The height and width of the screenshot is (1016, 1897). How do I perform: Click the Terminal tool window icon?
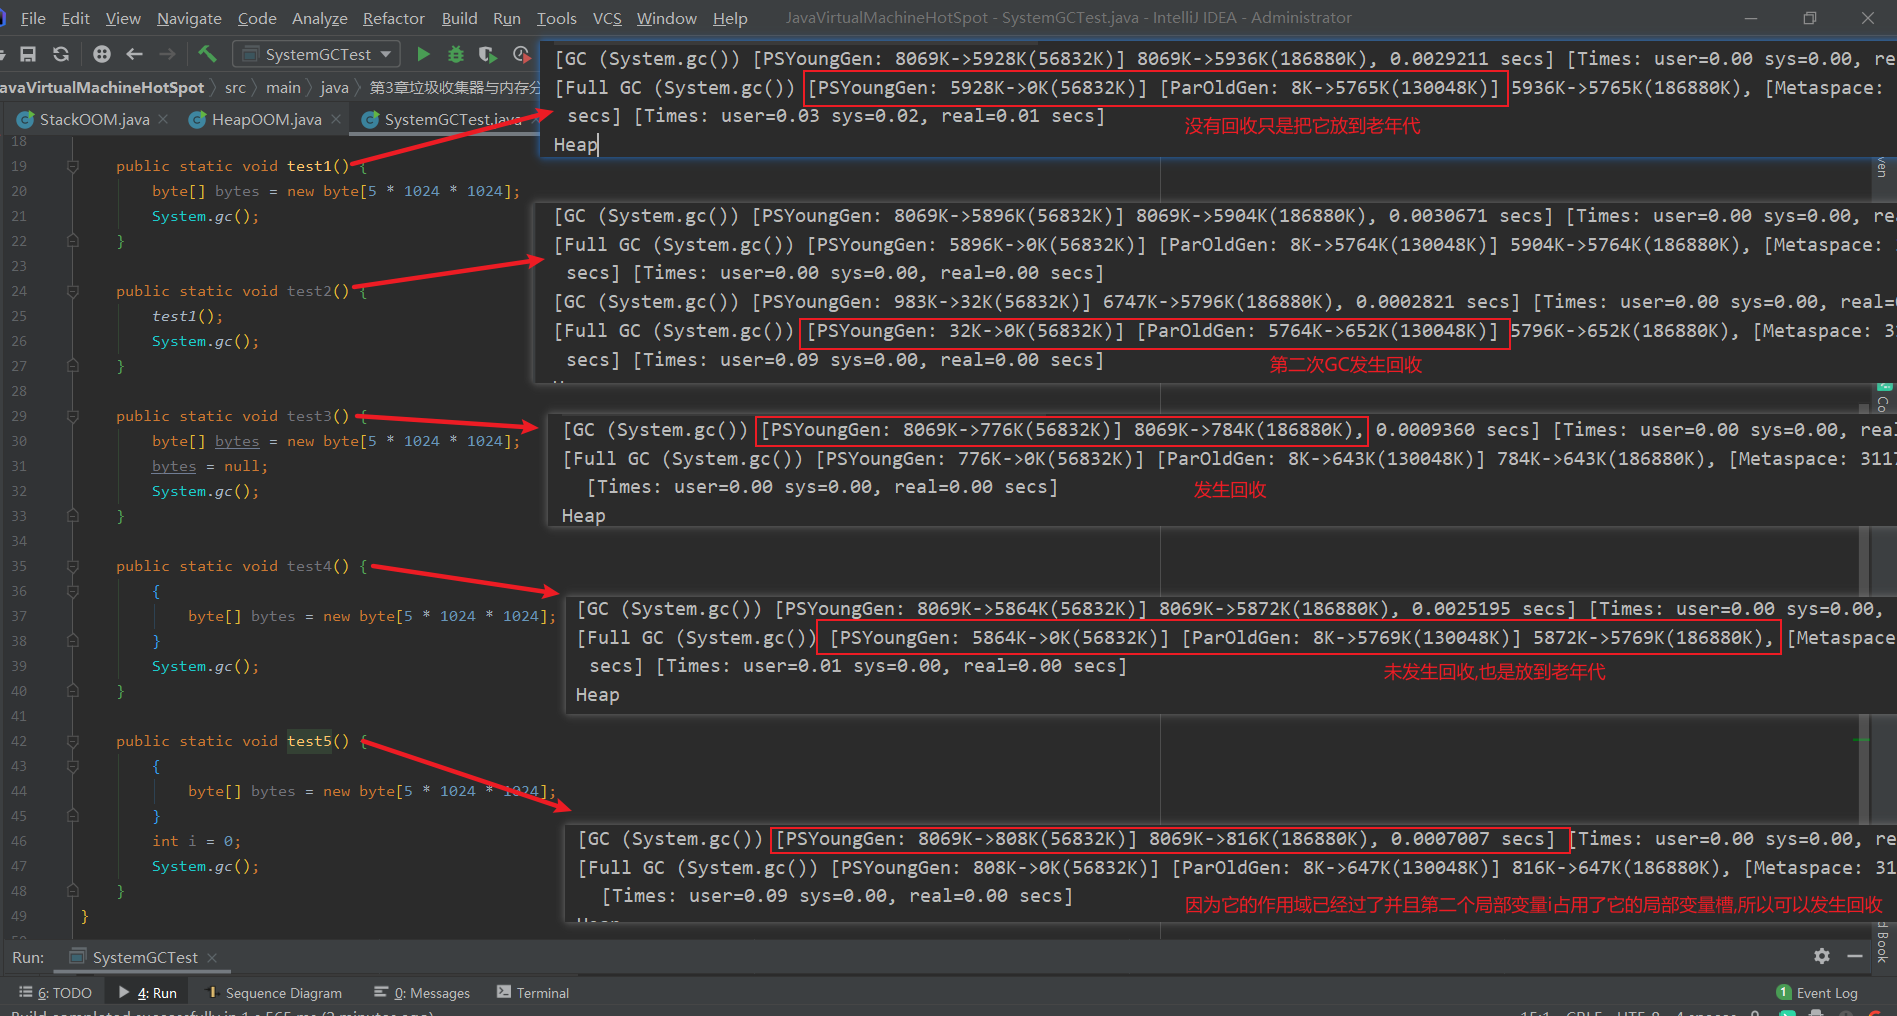tap(503, 992)
